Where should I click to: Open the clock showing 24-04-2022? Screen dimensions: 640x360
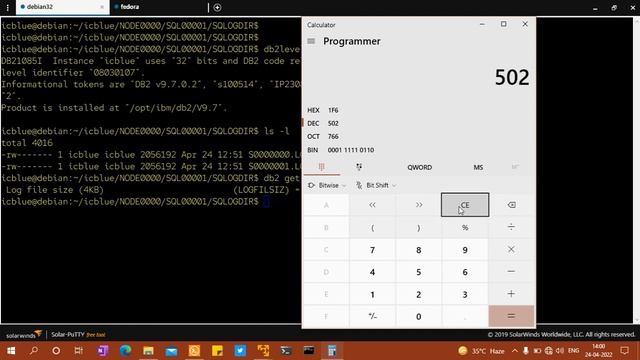598,351
